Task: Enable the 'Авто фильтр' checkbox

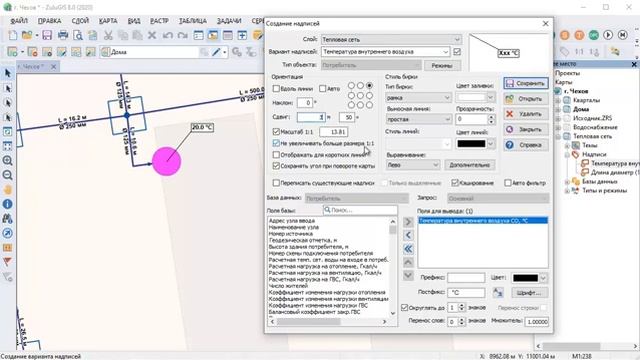Action: pyautogui.click(x=508, y=183)
